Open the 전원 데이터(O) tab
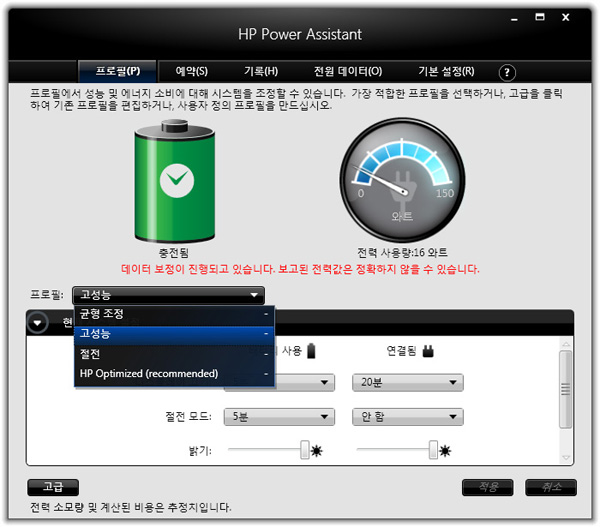Screen dimensions: 600x527 (x=348, y=71)
